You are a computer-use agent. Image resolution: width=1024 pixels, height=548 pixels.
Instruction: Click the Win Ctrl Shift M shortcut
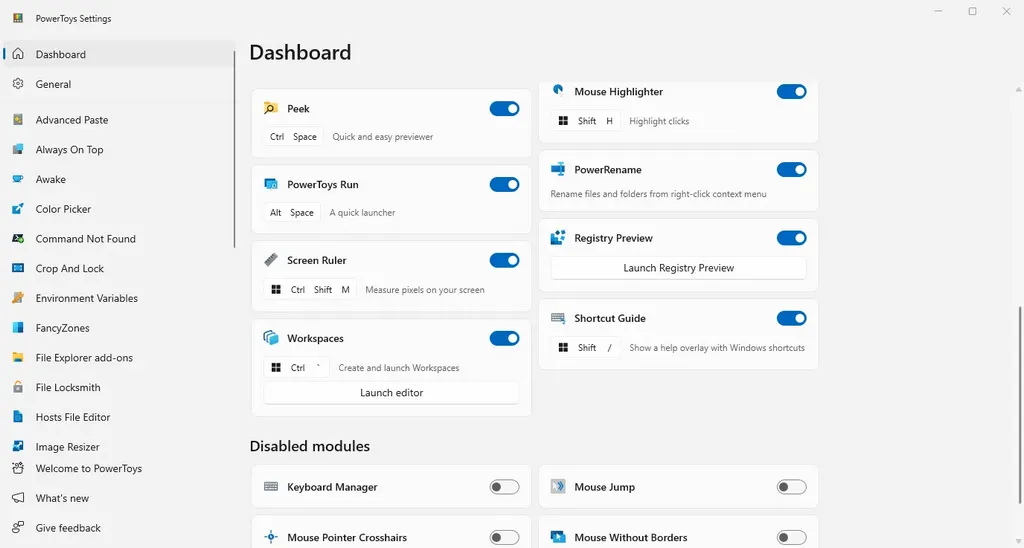(310, 289)
